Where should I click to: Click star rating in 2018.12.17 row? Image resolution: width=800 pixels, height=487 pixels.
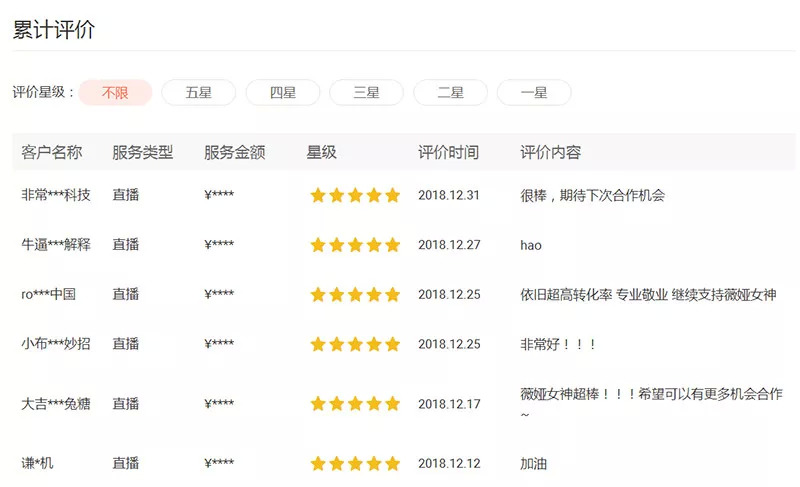355,404
